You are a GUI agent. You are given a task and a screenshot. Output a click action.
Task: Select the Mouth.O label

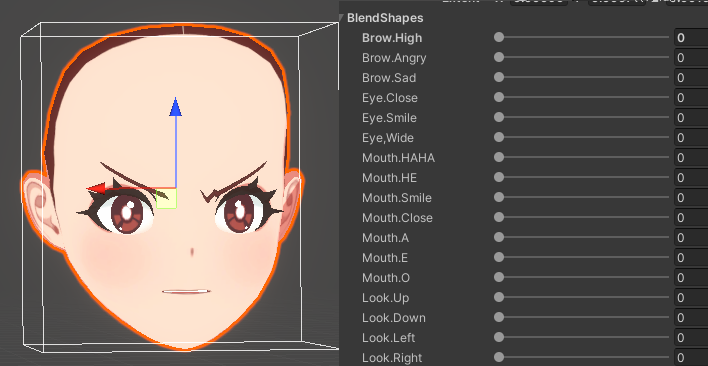386,278
